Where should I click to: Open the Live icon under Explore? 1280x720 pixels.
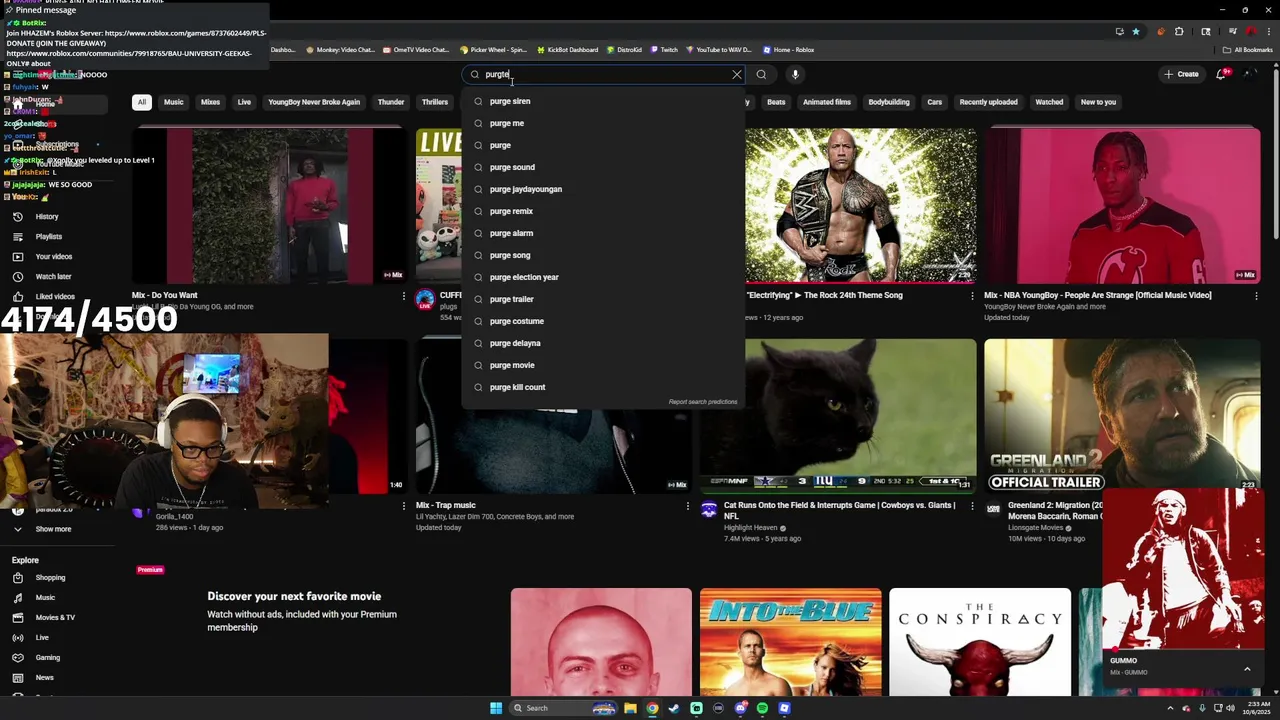[x=18, y=637]
